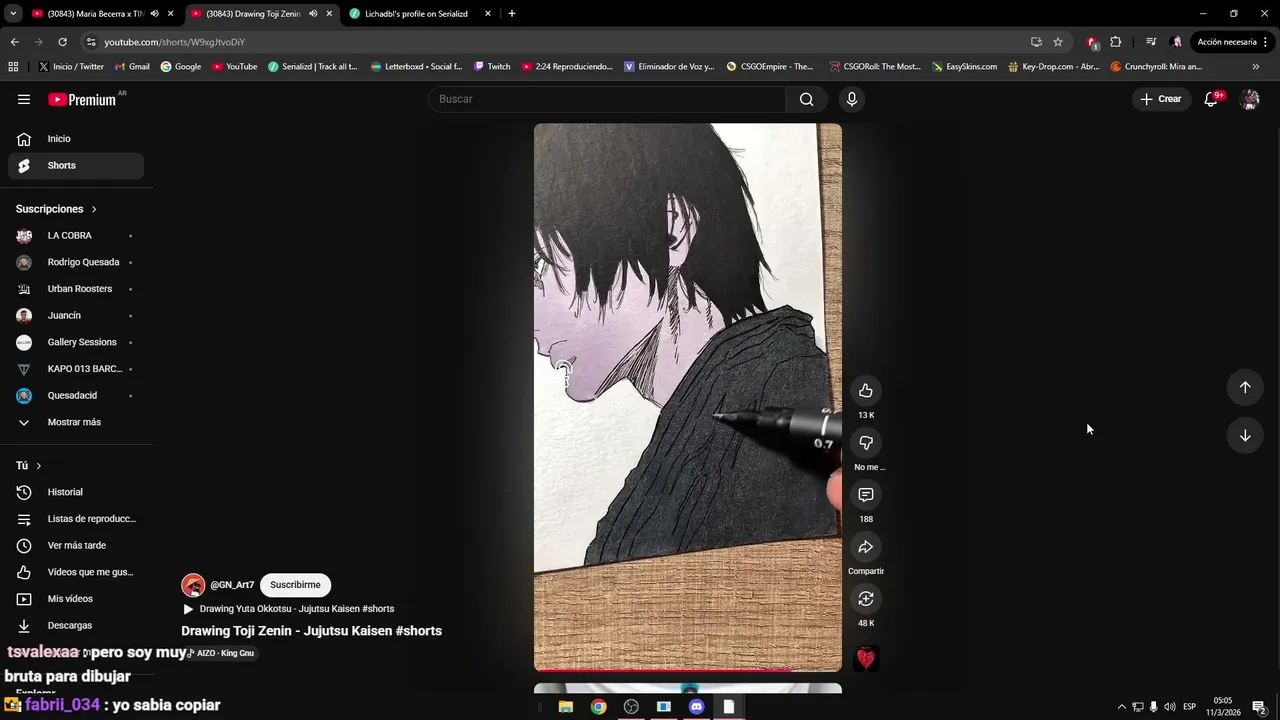The width and height of the screenshot is (1280, 720).
Task: Mute the Drawing Toji Zenin tab audio
Action: point(313,14)
